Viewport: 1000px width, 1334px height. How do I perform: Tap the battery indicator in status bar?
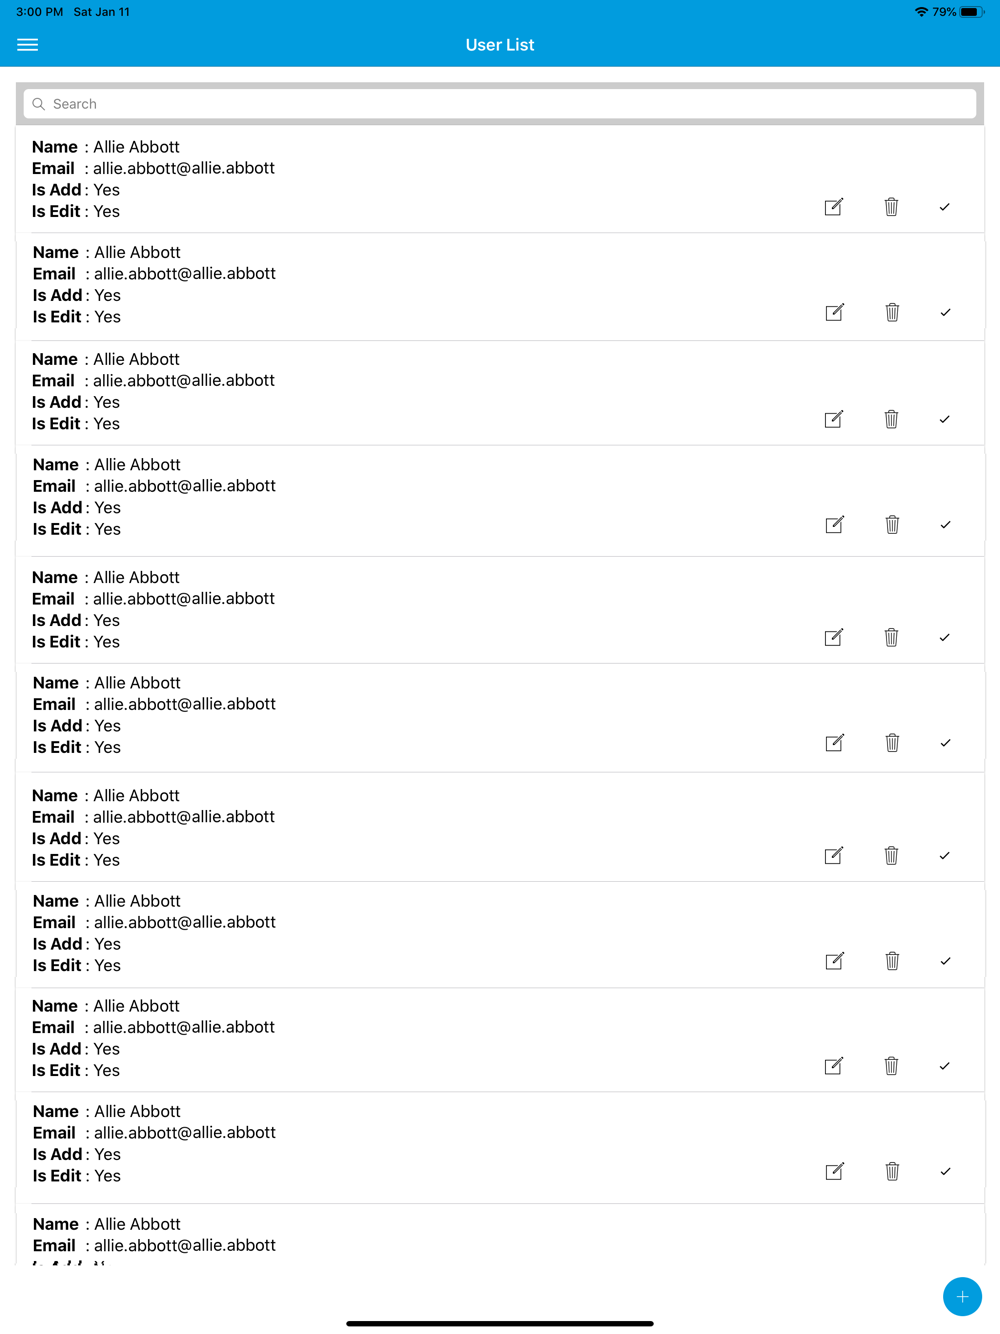[x=972, y=12]
